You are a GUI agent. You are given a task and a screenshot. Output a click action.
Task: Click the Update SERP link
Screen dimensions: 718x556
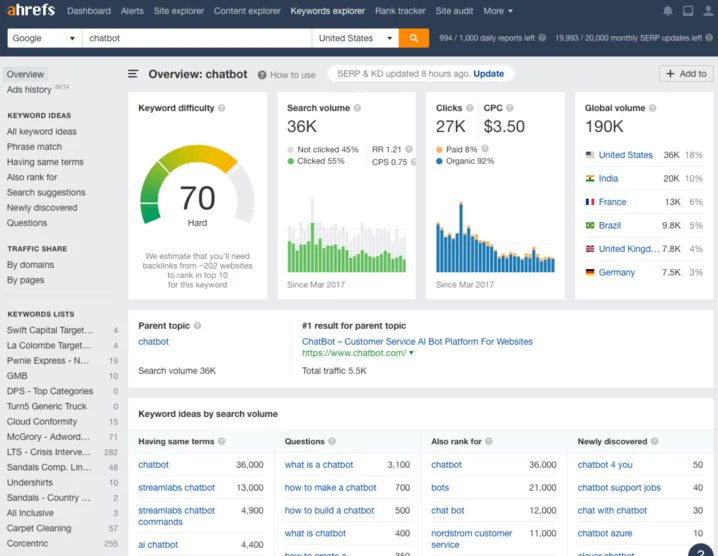[x=489, y=74]
